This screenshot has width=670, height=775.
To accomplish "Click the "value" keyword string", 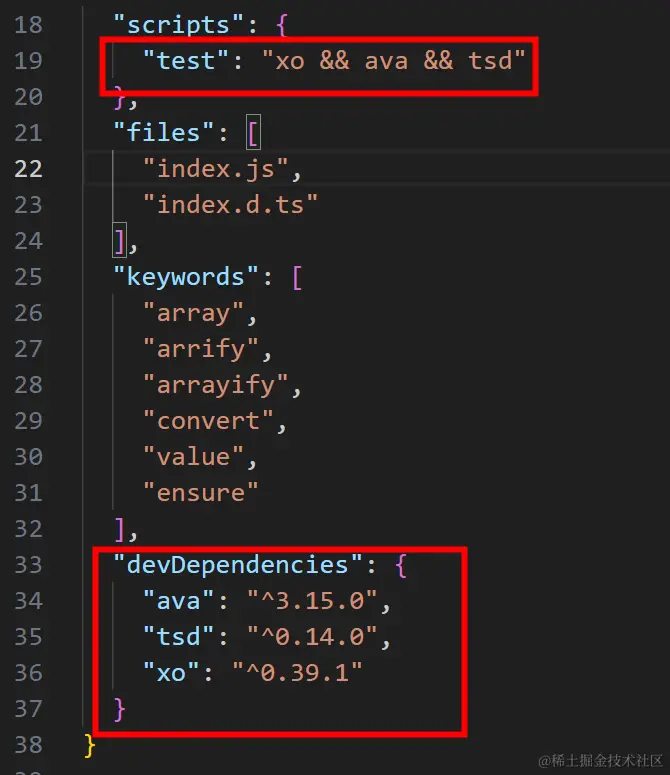I will coord(193,457).
